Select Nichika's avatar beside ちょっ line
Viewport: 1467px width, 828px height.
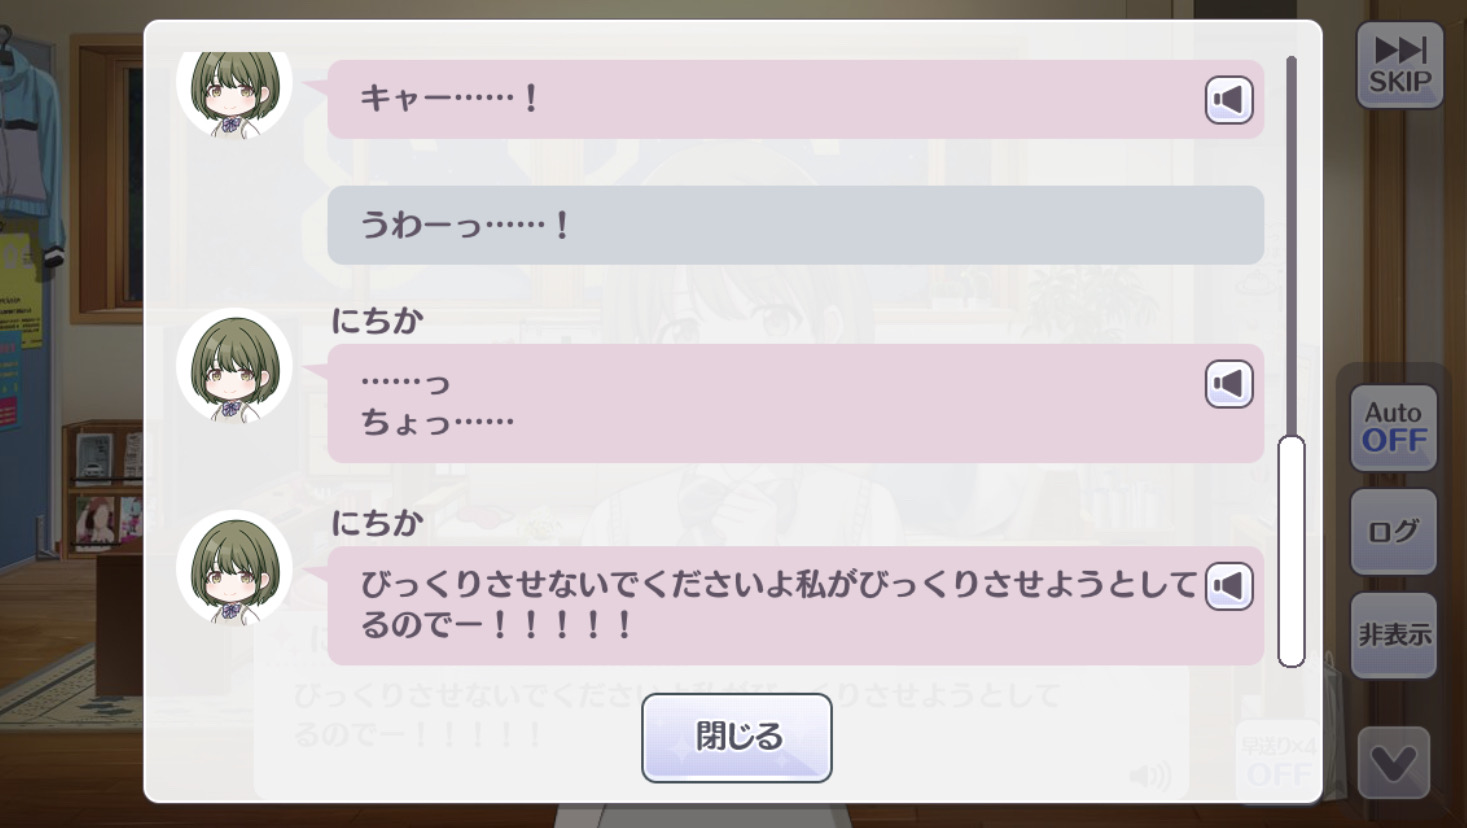[234, 366]
